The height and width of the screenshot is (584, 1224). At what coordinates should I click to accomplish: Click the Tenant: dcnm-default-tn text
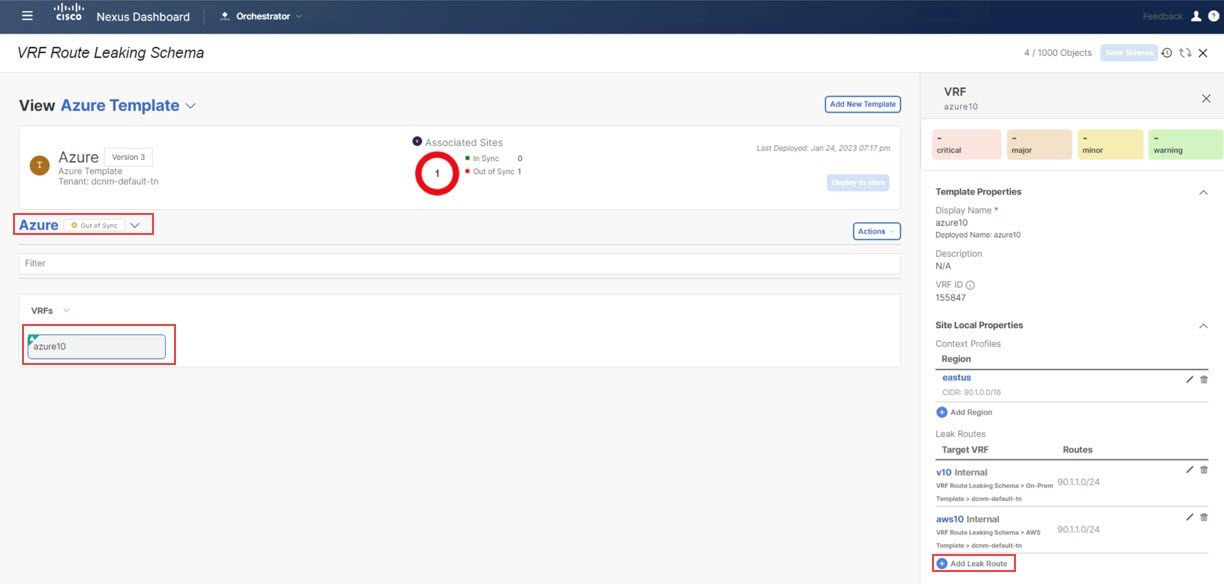[x=109, y=181]
